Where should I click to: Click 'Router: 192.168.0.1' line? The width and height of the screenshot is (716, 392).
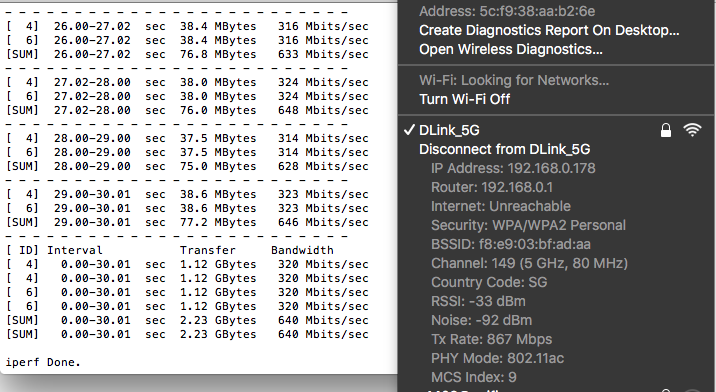492,187
